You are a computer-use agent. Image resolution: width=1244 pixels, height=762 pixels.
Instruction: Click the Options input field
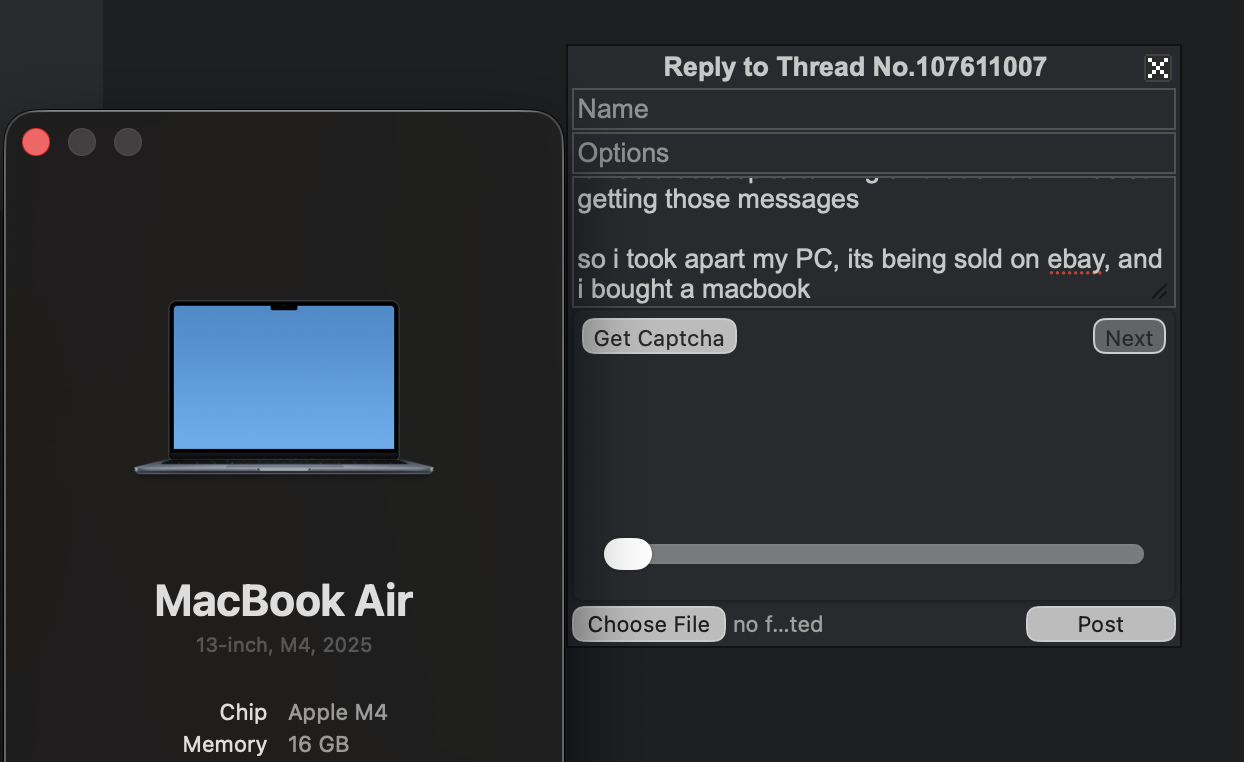(x=874, y=153)
